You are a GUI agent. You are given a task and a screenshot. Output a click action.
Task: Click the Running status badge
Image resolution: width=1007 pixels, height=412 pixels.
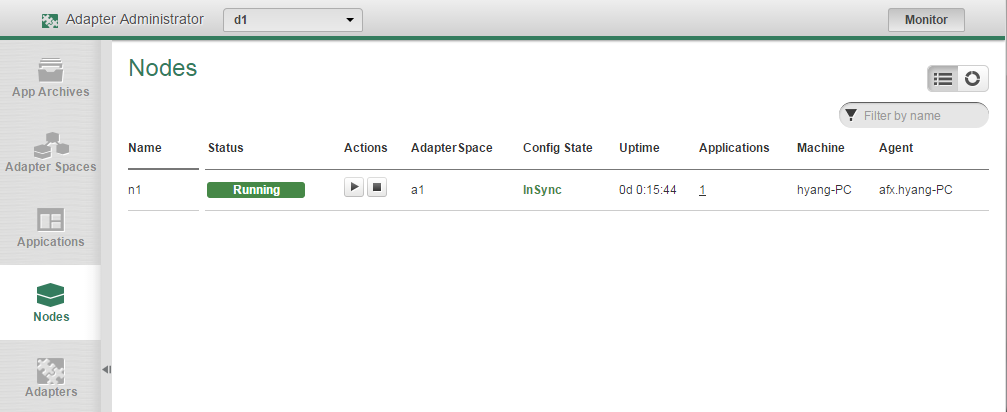256,190
